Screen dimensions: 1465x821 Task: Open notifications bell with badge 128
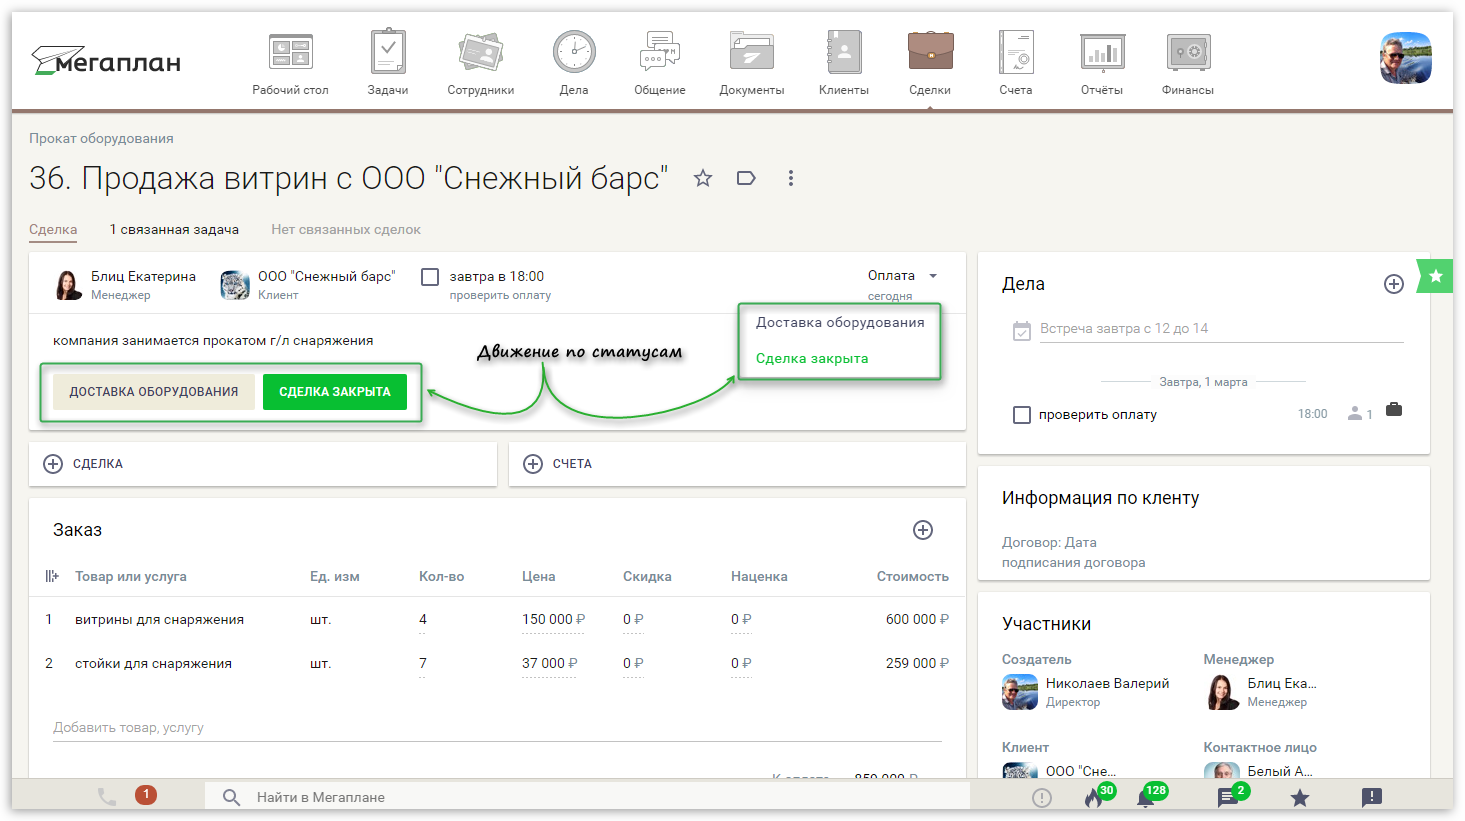(x=1146, y=797)
